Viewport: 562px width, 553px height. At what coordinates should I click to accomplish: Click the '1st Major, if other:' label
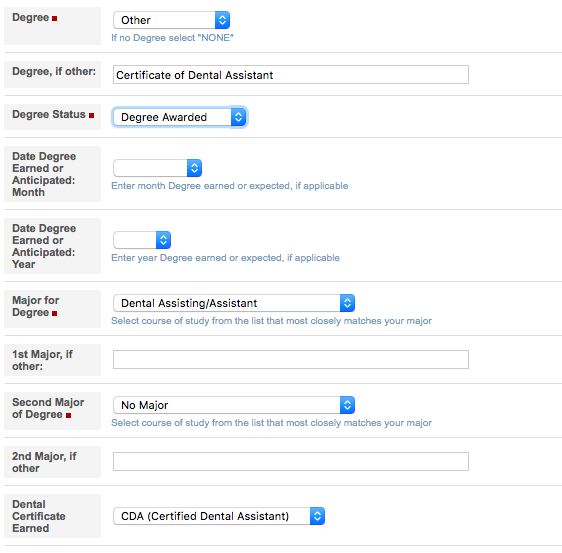point(42,360)
